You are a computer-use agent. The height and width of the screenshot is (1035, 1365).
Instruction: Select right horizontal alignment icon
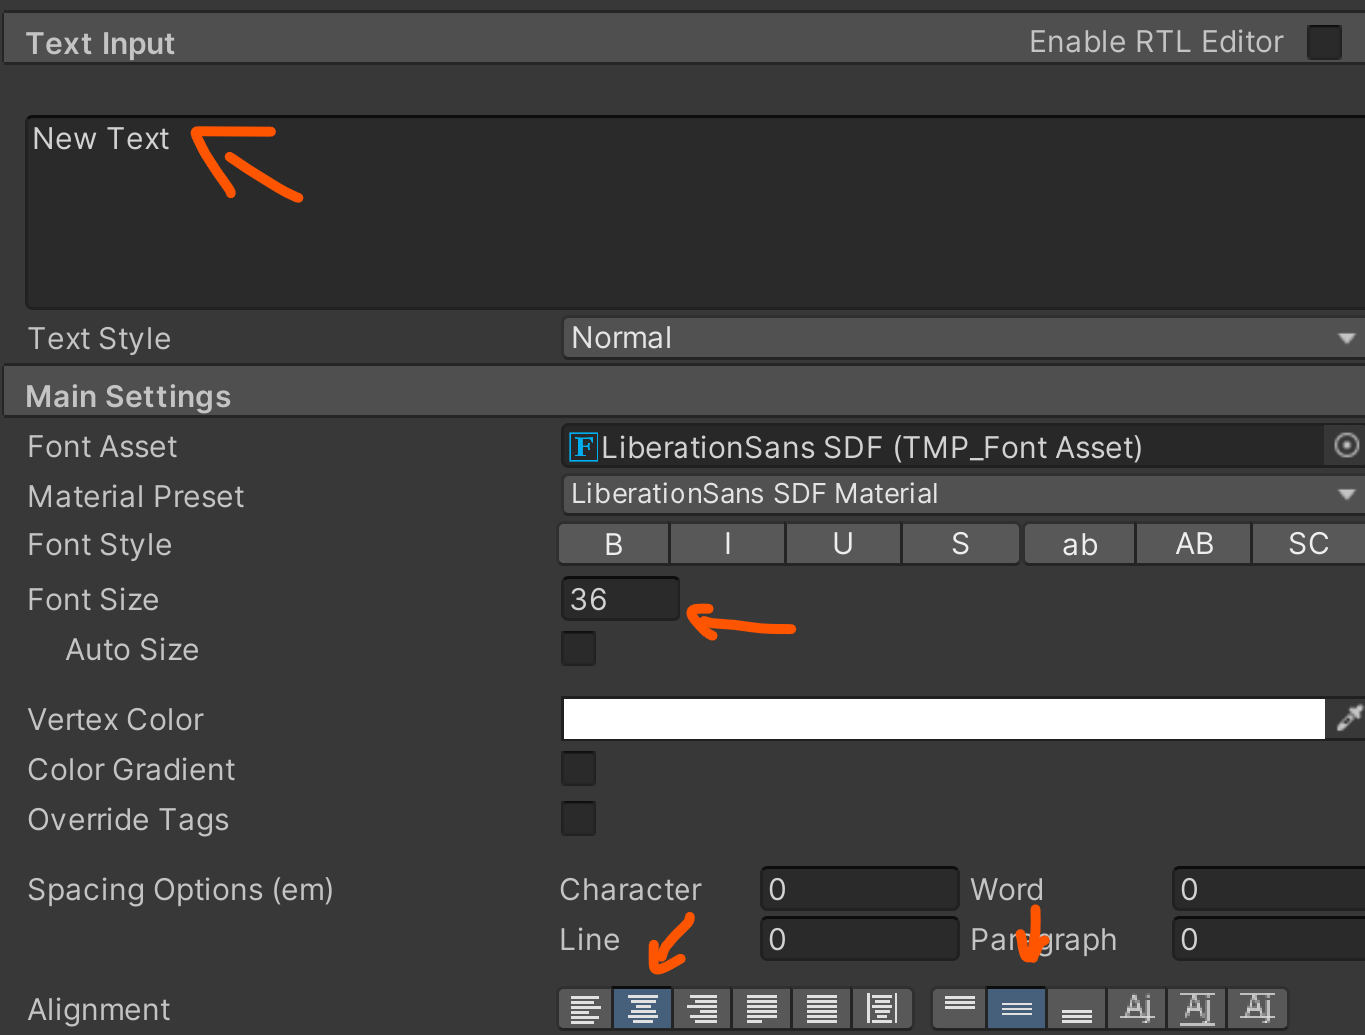point(702,1008)
